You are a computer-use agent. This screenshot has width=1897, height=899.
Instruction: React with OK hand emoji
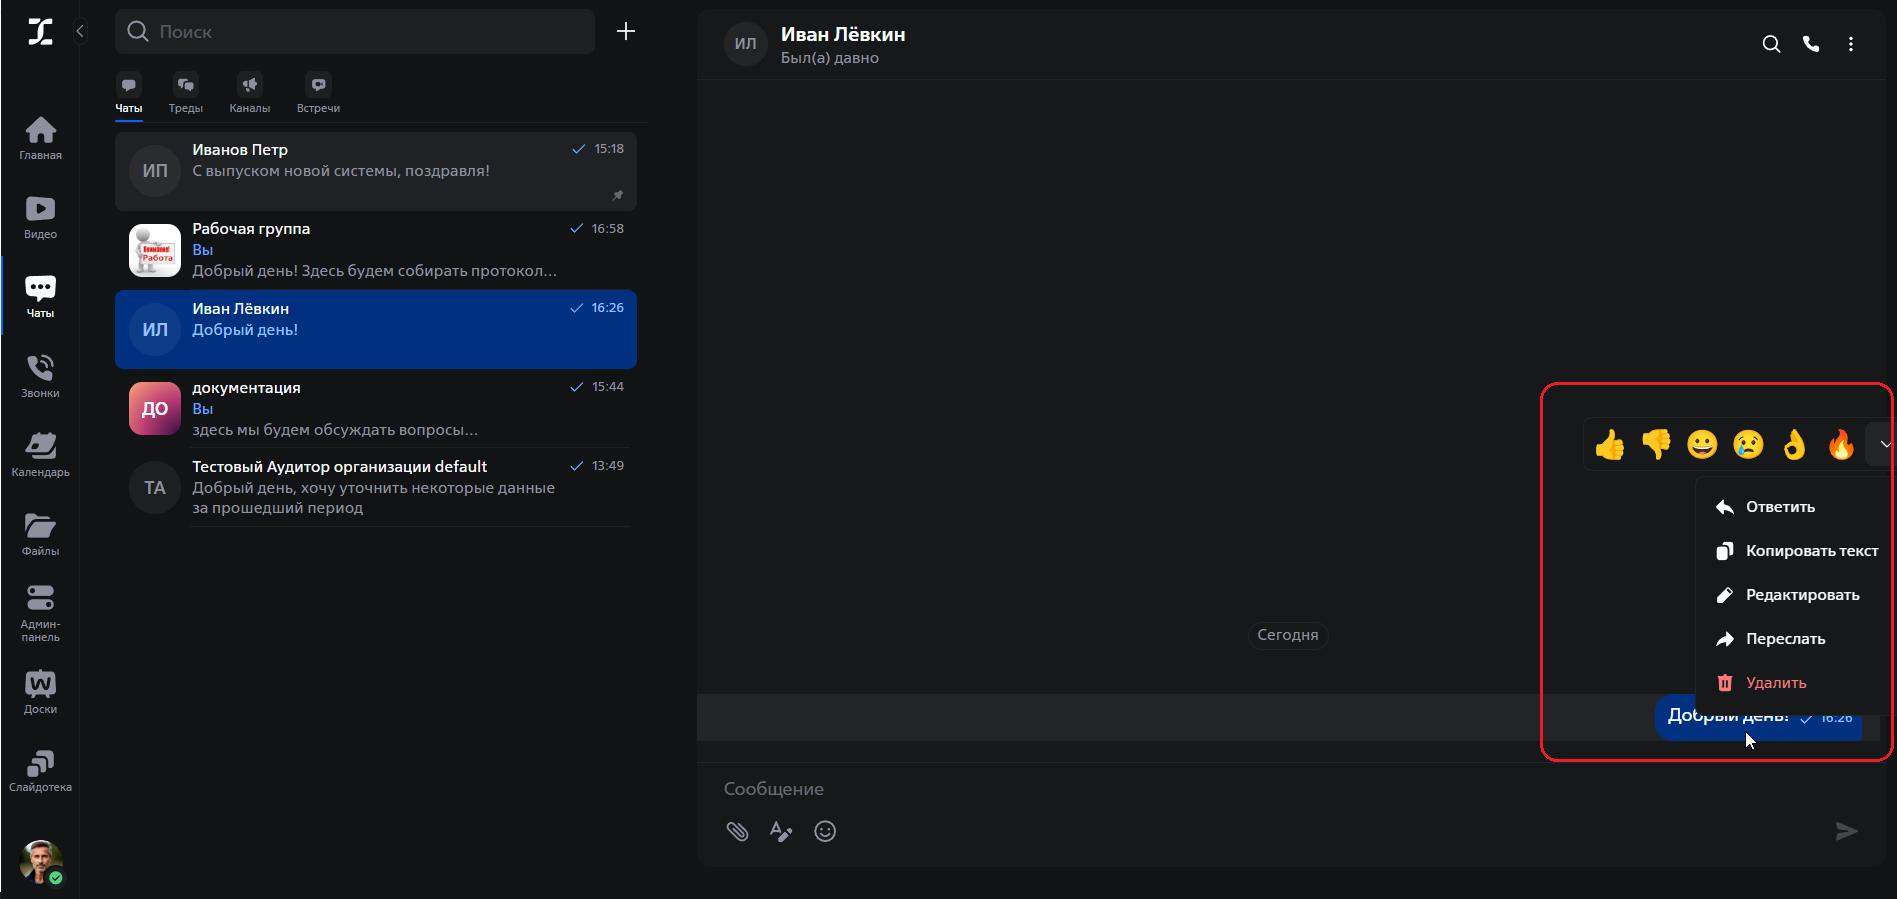pos(1794,444)
